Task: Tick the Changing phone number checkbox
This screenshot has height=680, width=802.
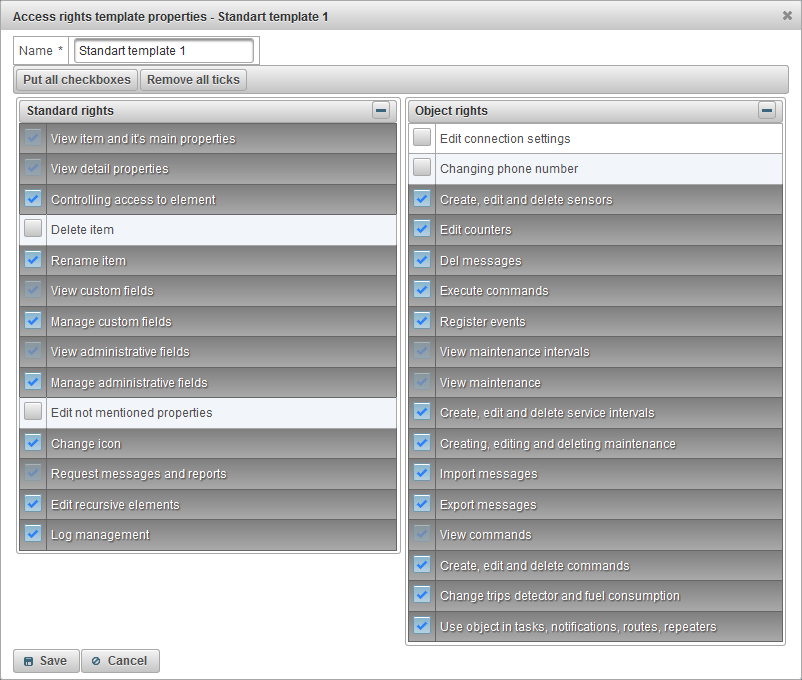Action: [422, 168]
